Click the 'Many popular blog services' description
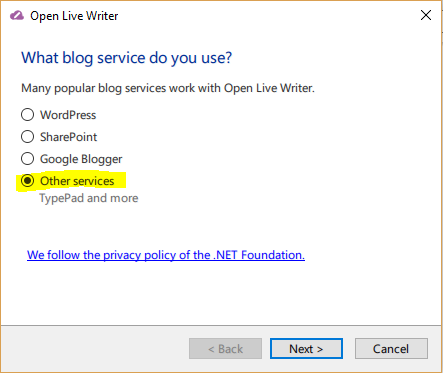The height and width of the screenshot is (373, 443). [x=168, y=88]
